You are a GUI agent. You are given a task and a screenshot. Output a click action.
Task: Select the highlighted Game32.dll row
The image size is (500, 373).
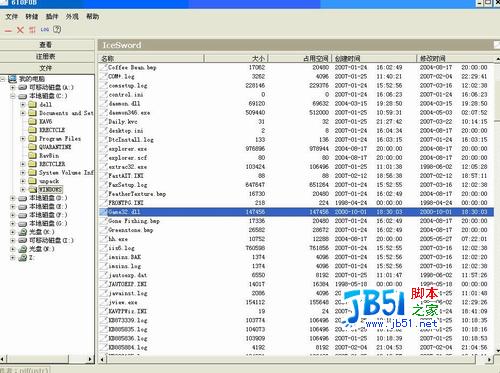tap(296, 212)
